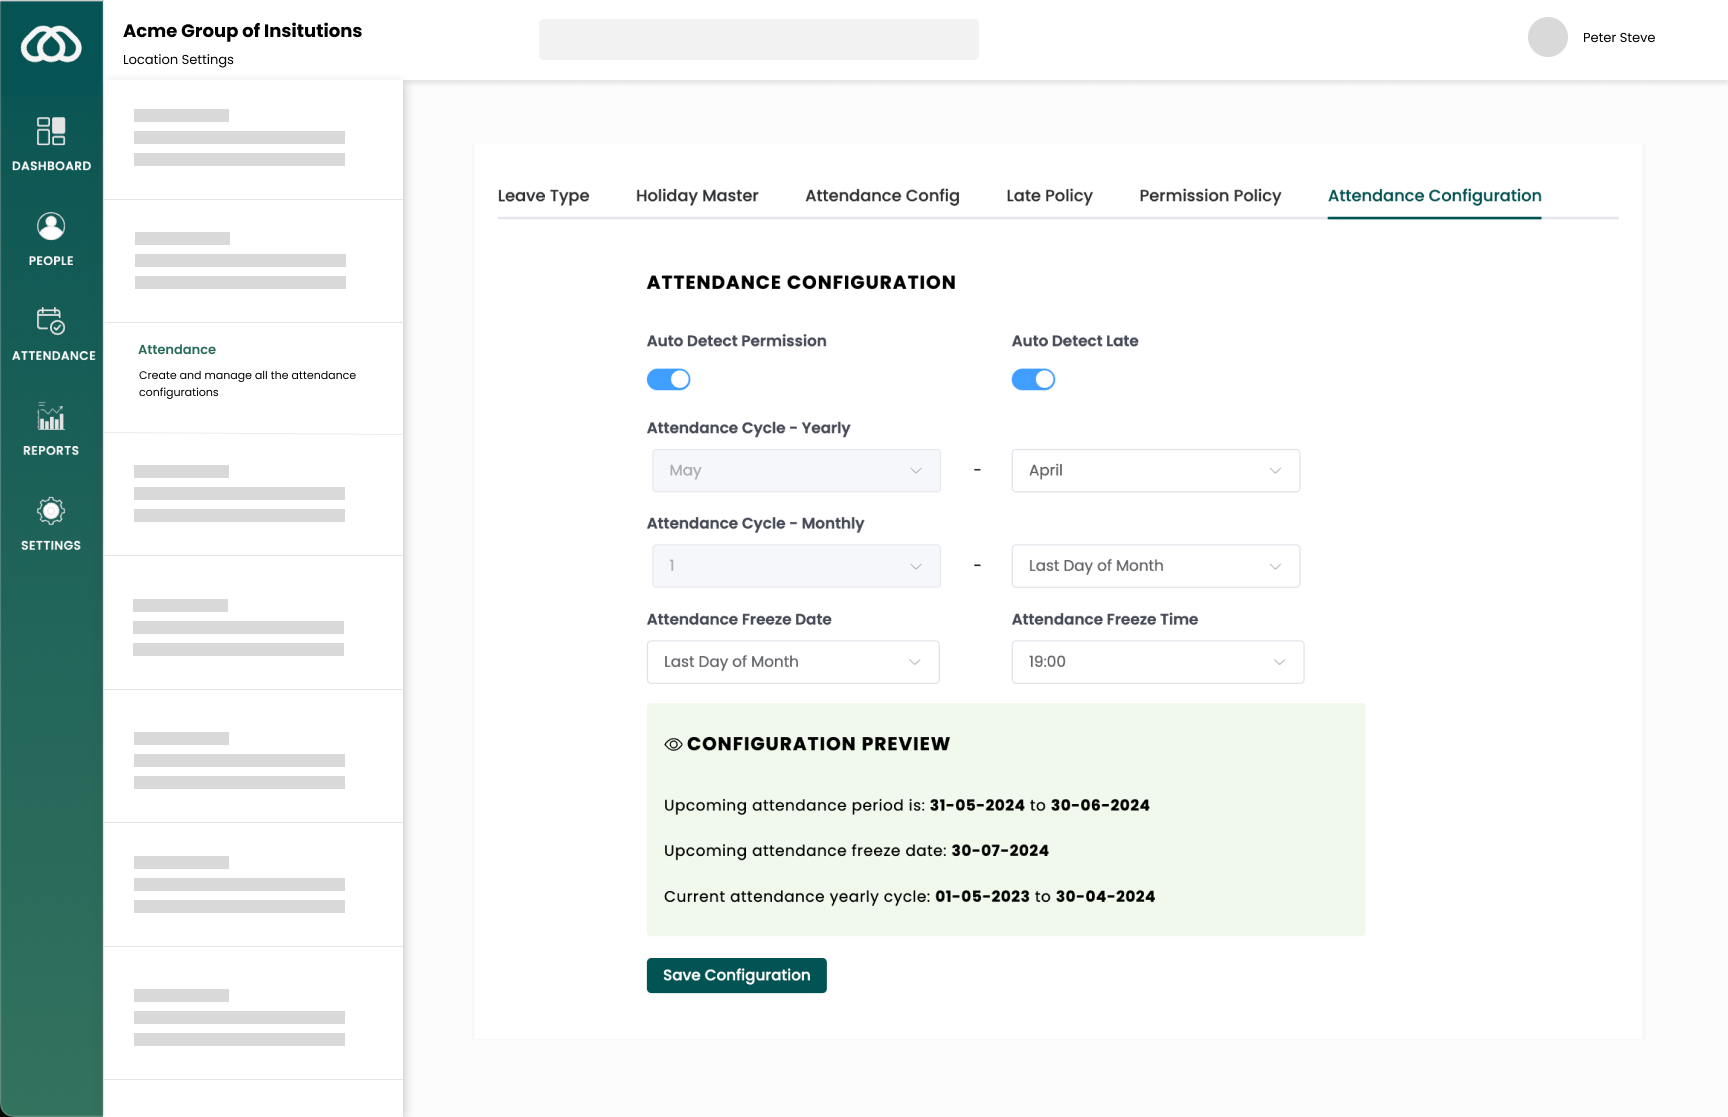The height and width of the screenshot is (1117, 1728).
Task: Open the Attendance Freeze Date dropdown
Action: tap(792, 662)
